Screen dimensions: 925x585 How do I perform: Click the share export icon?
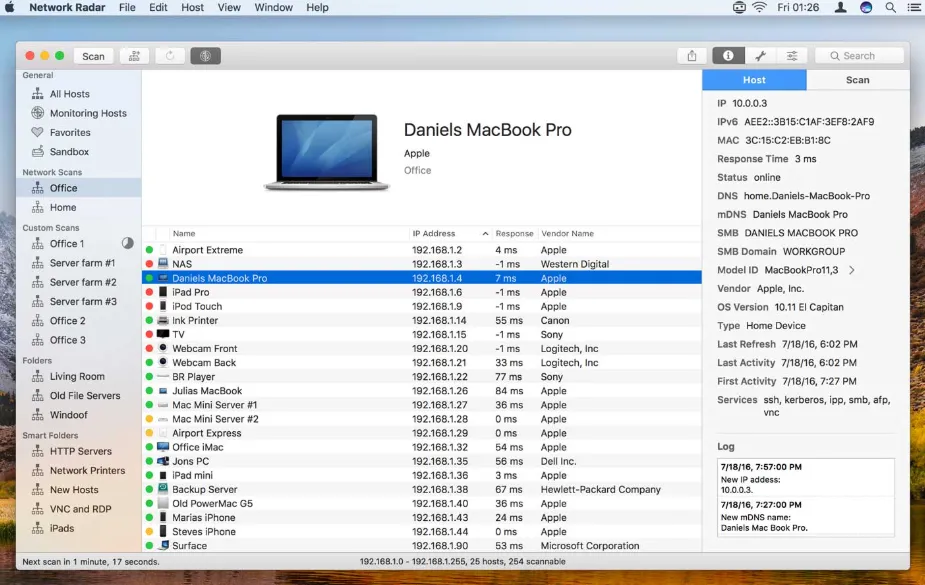[x=692, y=56]
